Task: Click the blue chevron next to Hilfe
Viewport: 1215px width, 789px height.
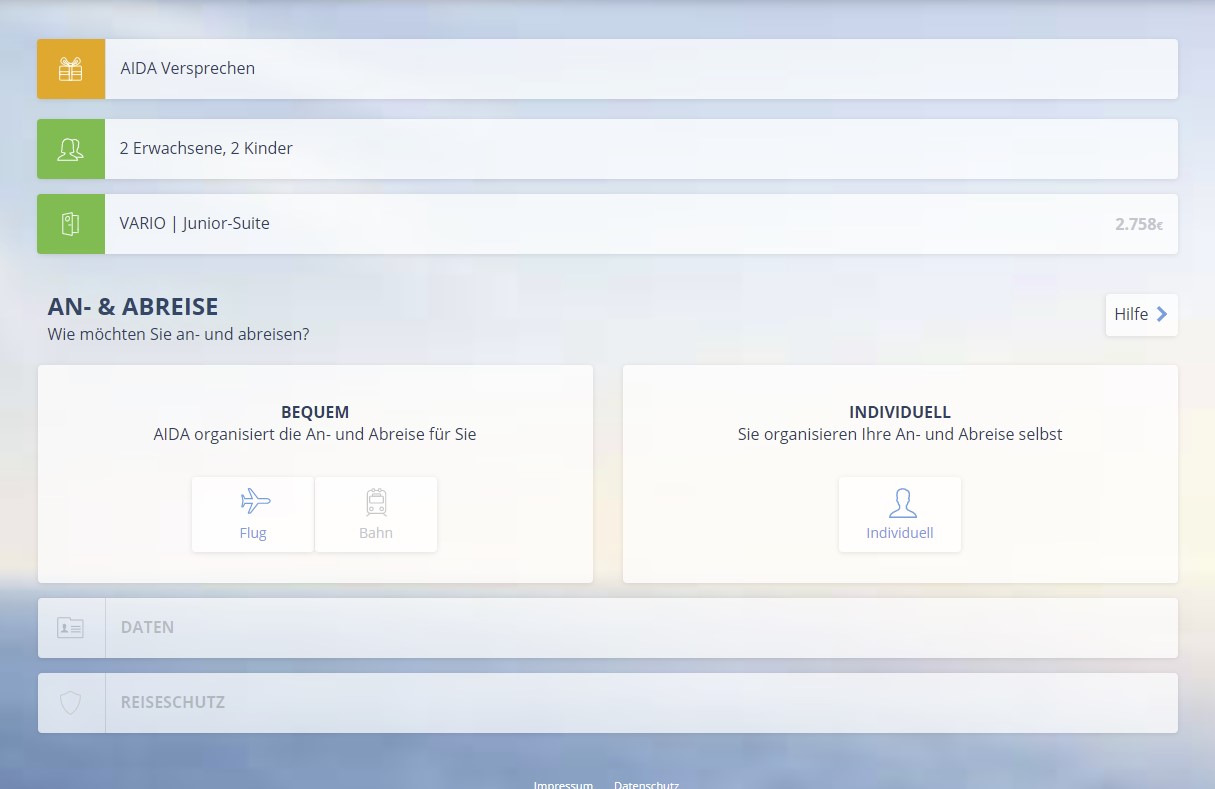Action: coord(1162,314)
